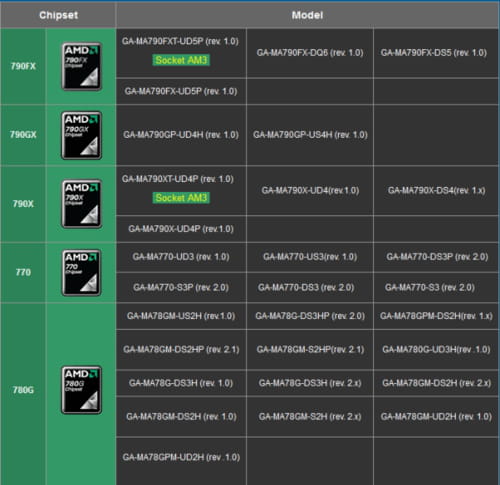Open GA-MA770-DS3P (rev. 2.0) model
This screenshot has width=500, height=485.
tap(437, 257)
